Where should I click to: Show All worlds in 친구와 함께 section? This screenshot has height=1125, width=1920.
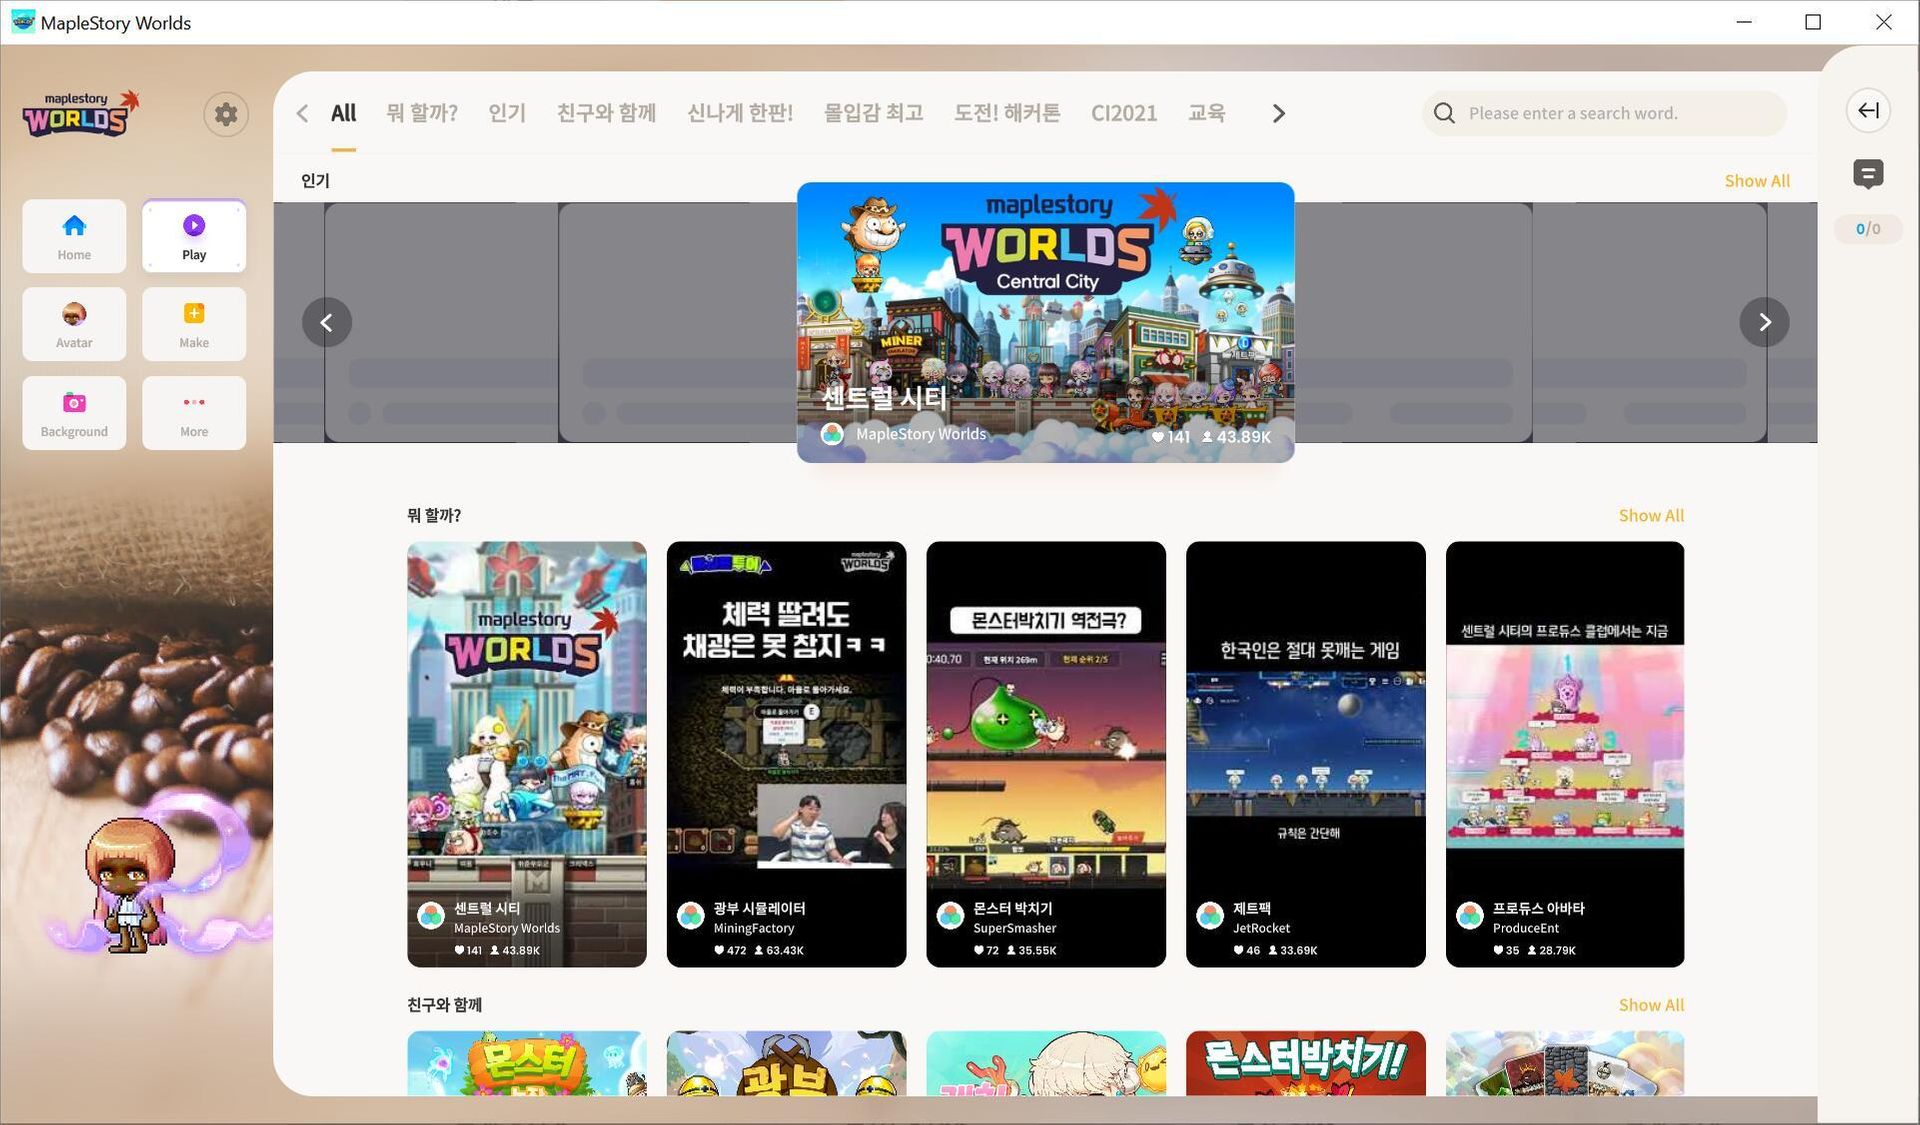(1650, 1004)
